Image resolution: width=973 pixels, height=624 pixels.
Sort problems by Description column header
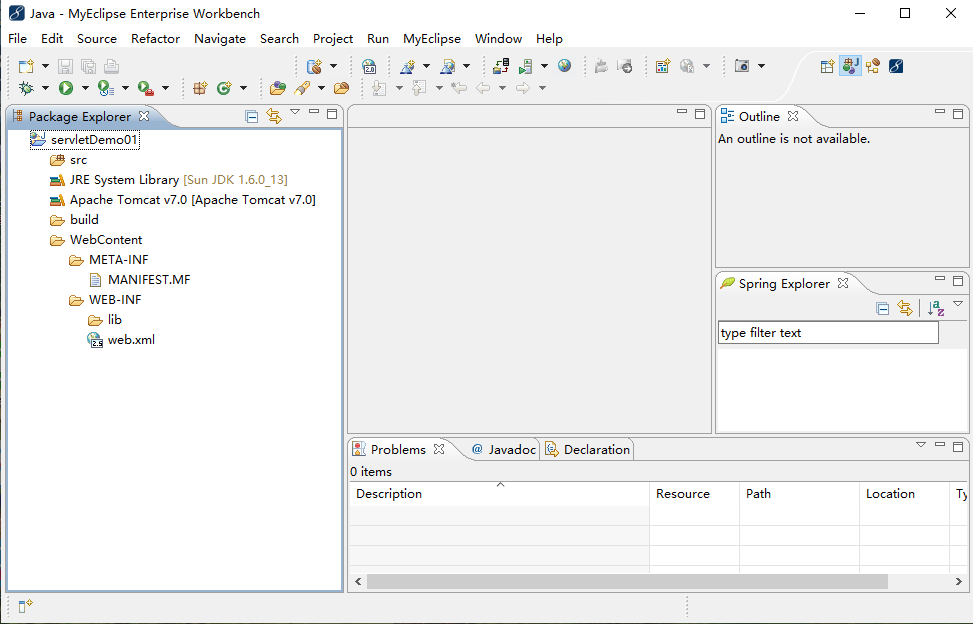(x=390, y=494)
